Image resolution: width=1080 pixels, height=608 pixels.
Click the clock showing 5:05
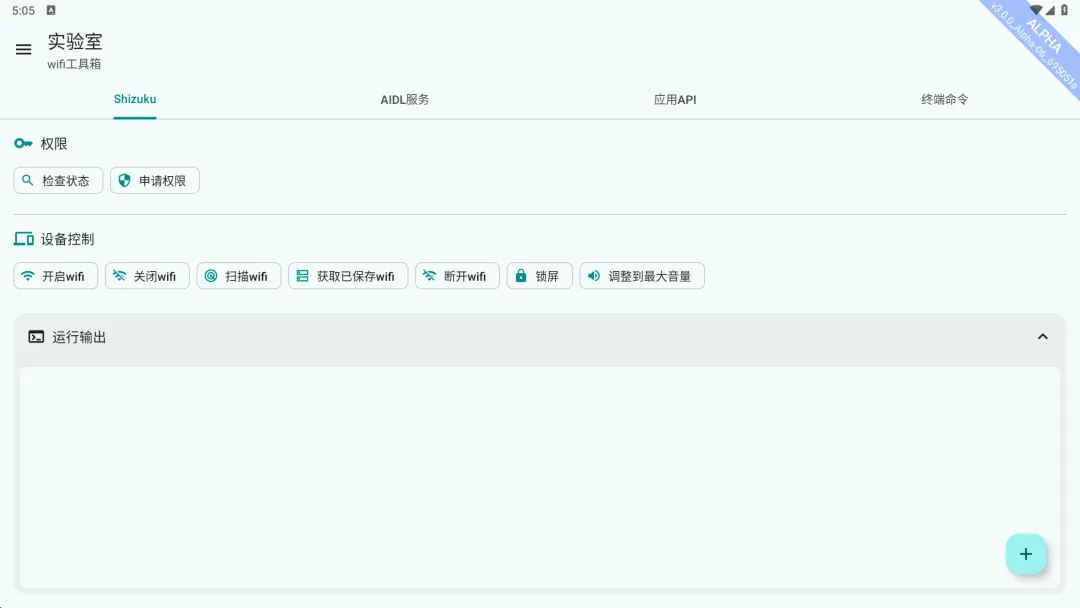23,10
